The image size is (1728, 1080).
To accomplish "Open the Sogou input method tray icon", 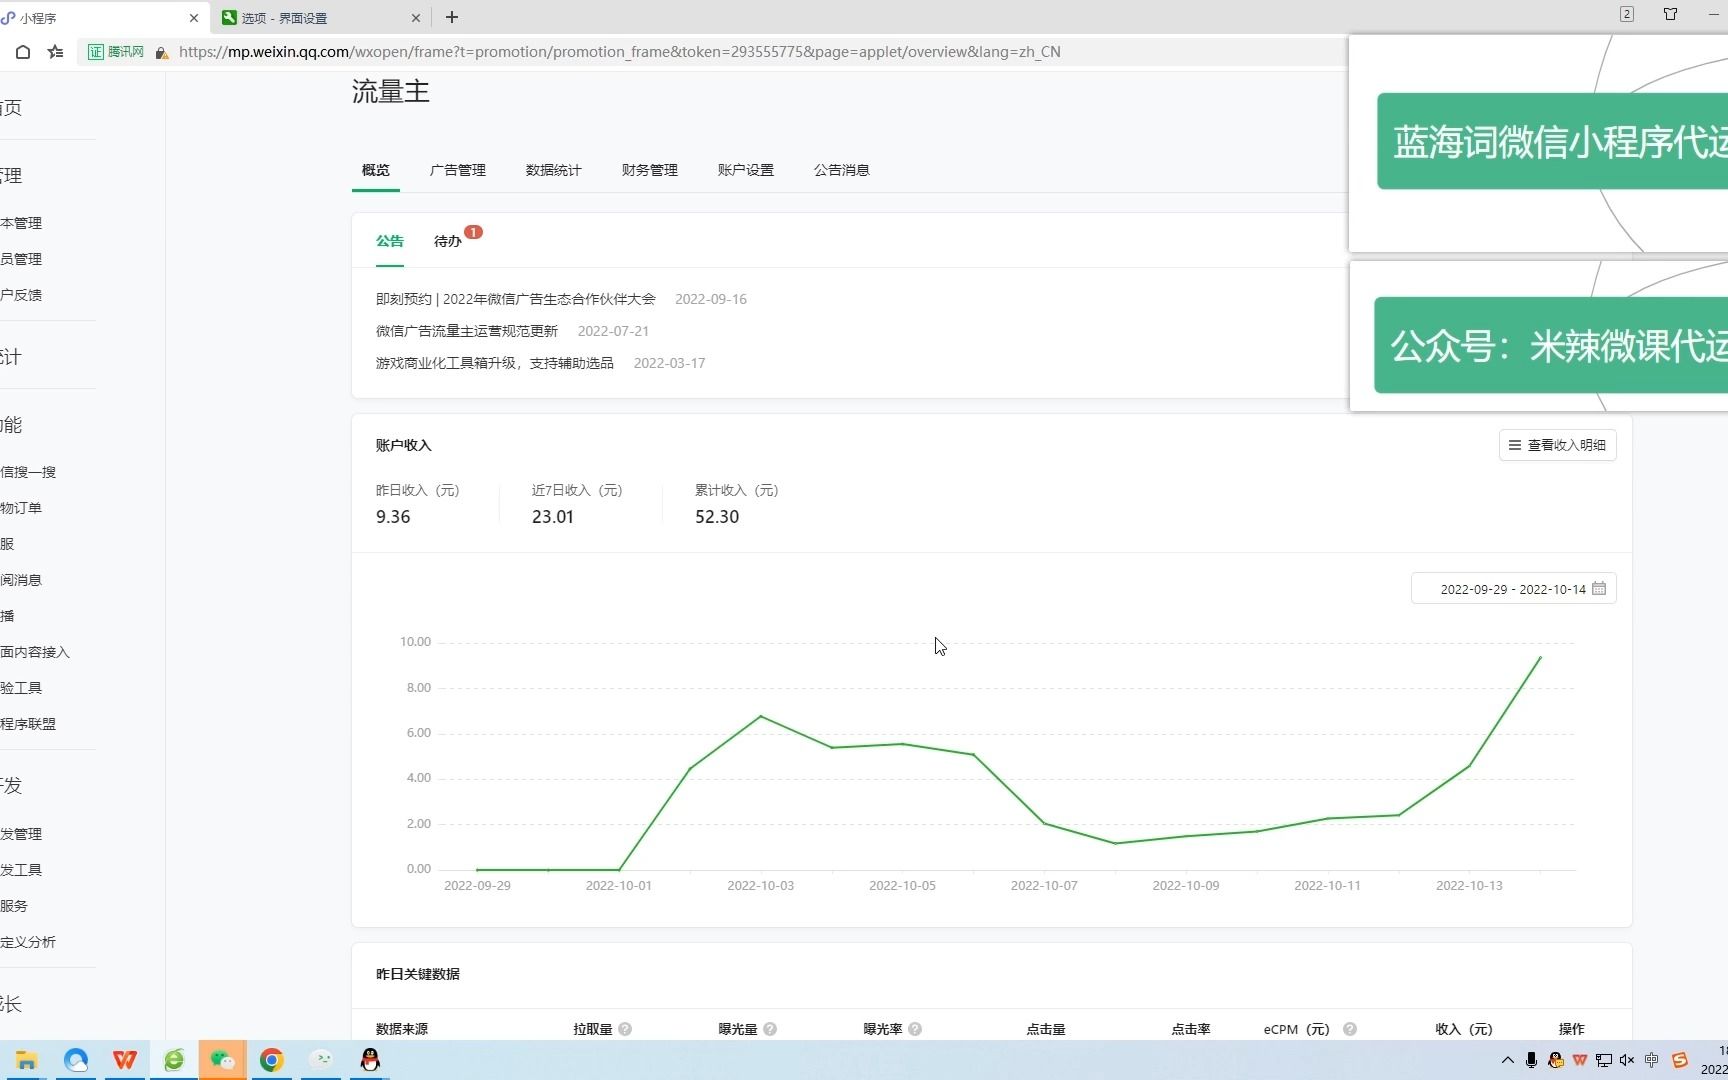I will [1680, 1060].
